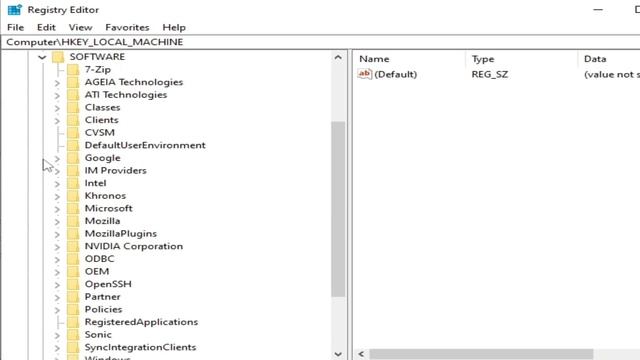Select the Clients folder icon
This screenshot has width=640, height=360.
pos(73,120)
